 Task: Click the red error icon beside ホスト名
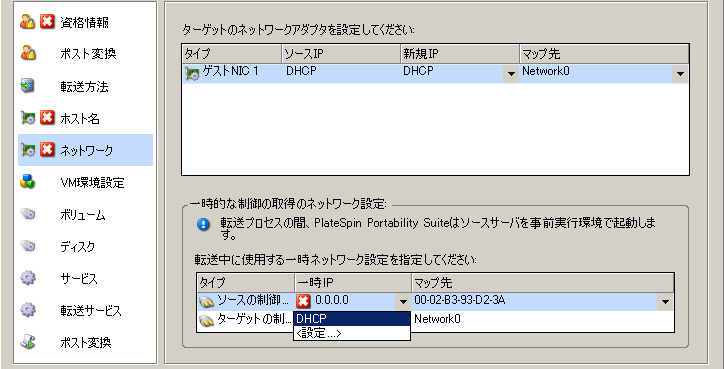47,118
